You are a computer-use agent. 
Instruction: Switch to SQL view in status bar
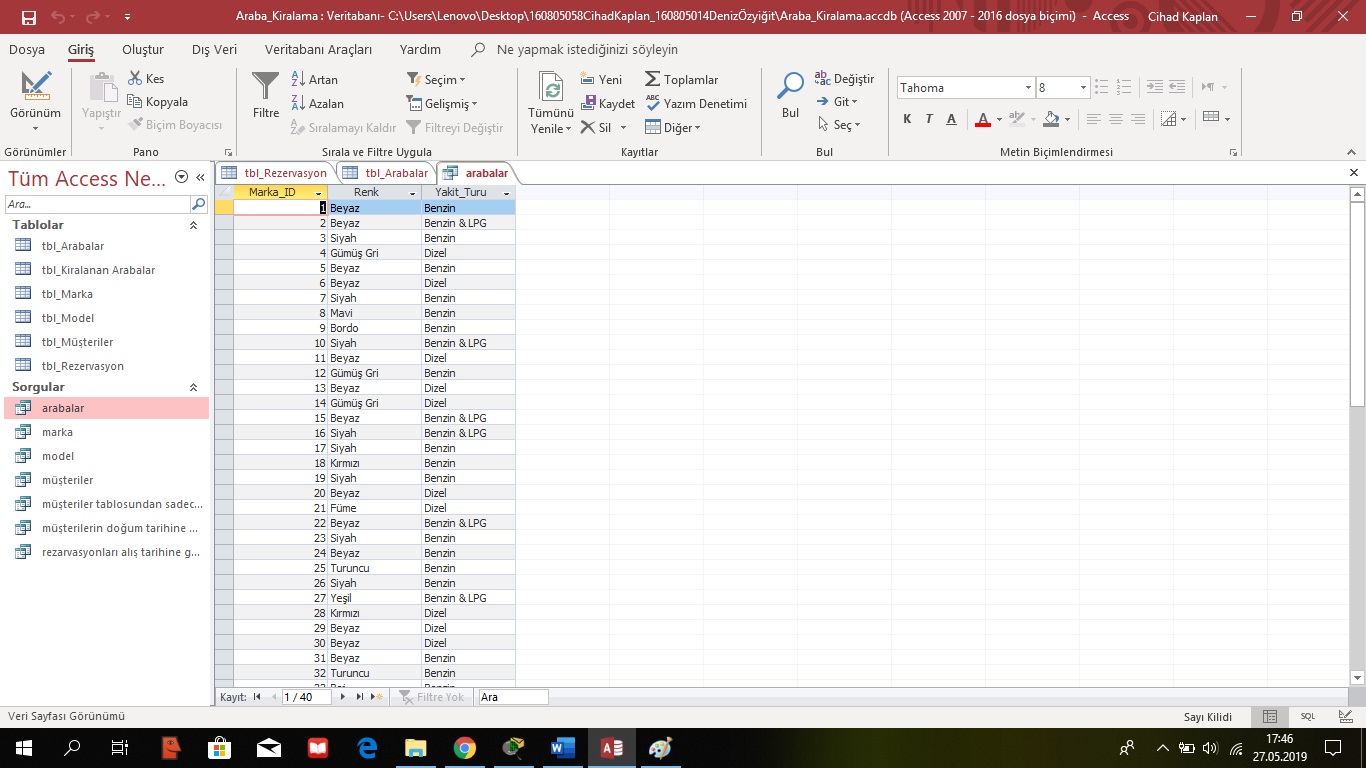(x=1307, y=717)
